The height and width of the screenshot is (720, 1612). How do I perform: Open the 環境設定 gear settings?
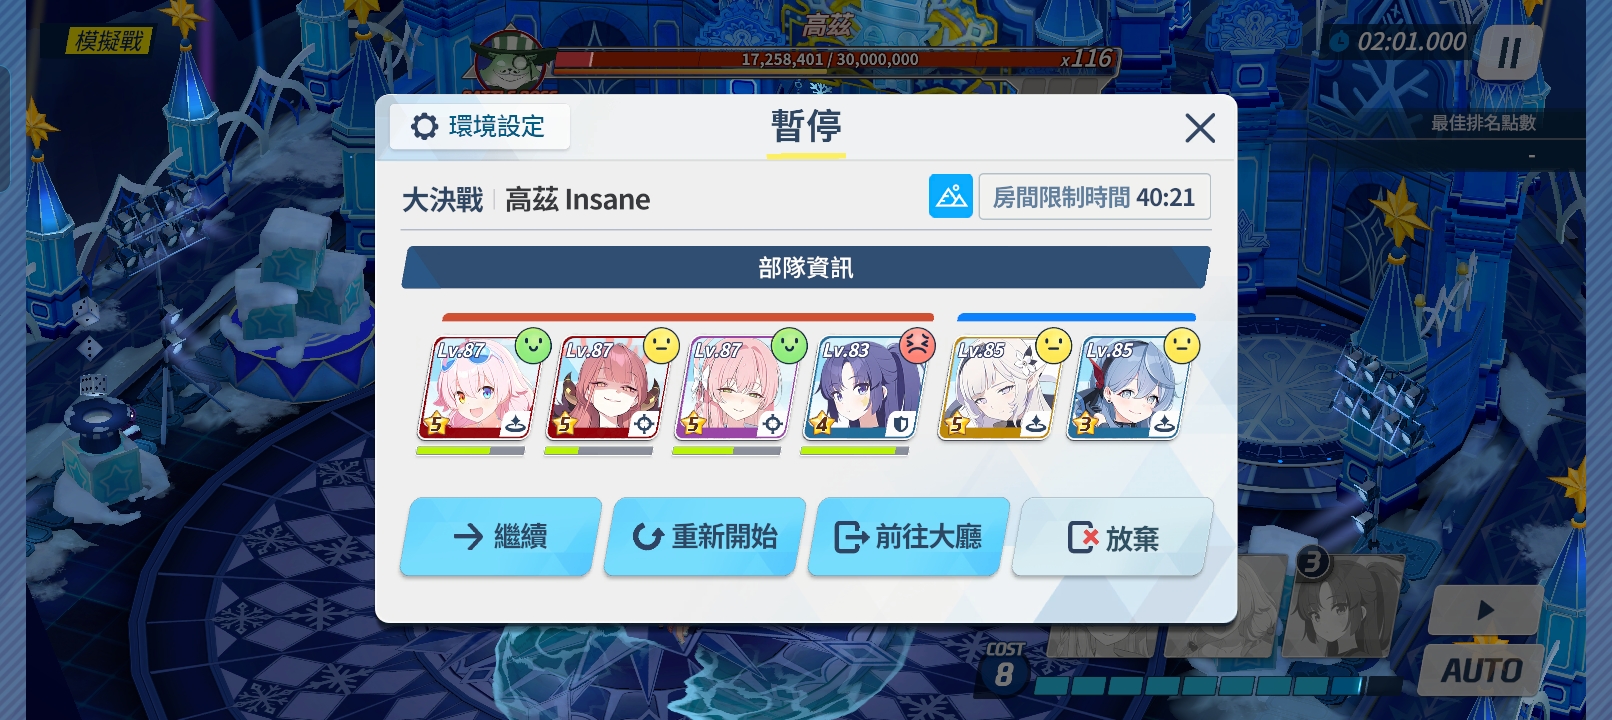[480, 127]
